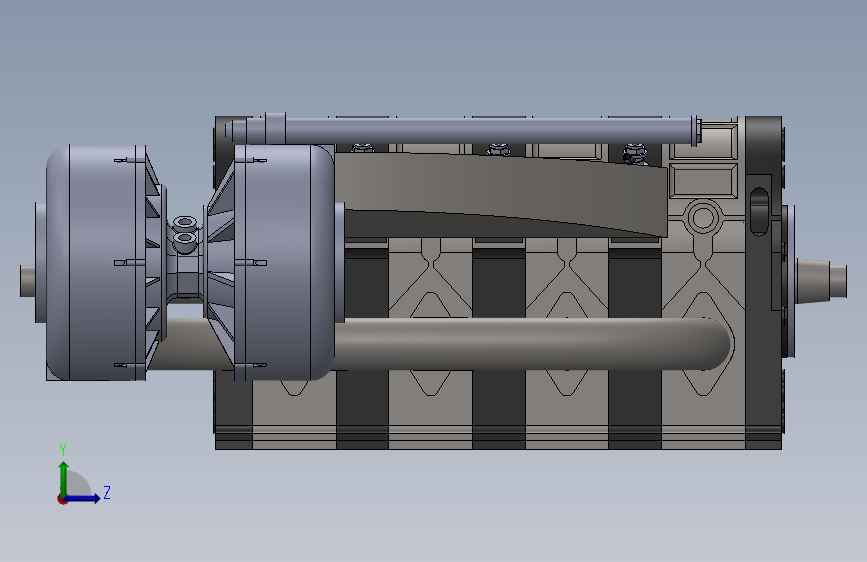Click the green Y axis of the orientation triad
Image resolution: width=867 pixels, height=562 pixels.
click(x=64, y=478)
